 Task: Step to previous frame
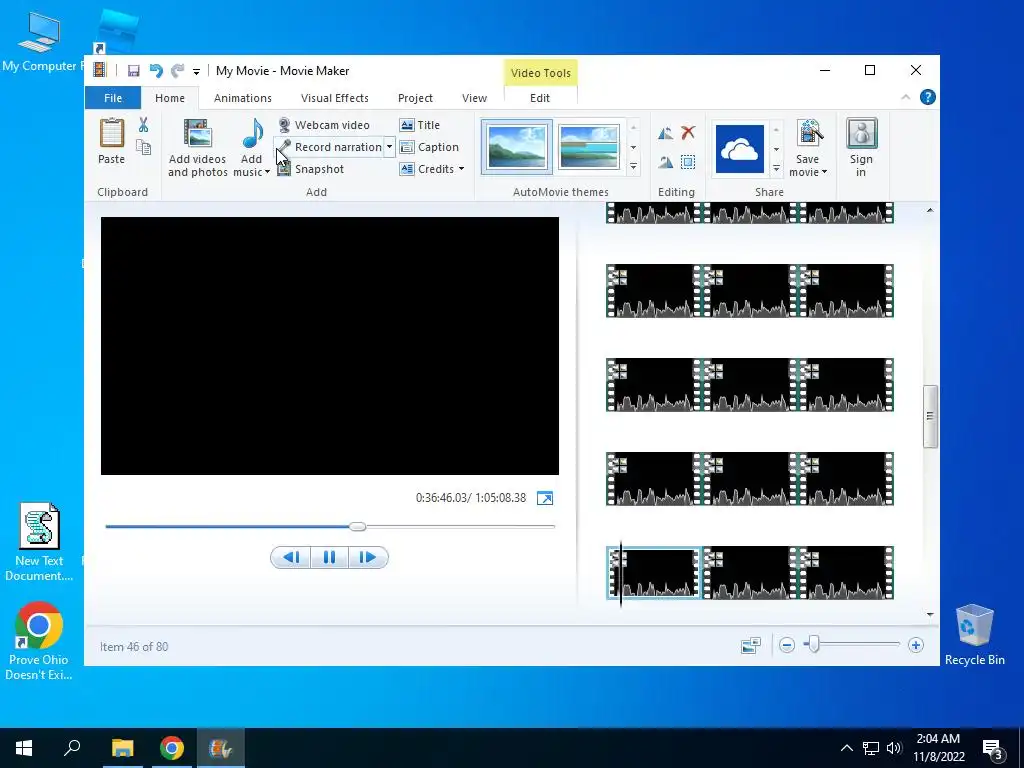pos(291,557)
